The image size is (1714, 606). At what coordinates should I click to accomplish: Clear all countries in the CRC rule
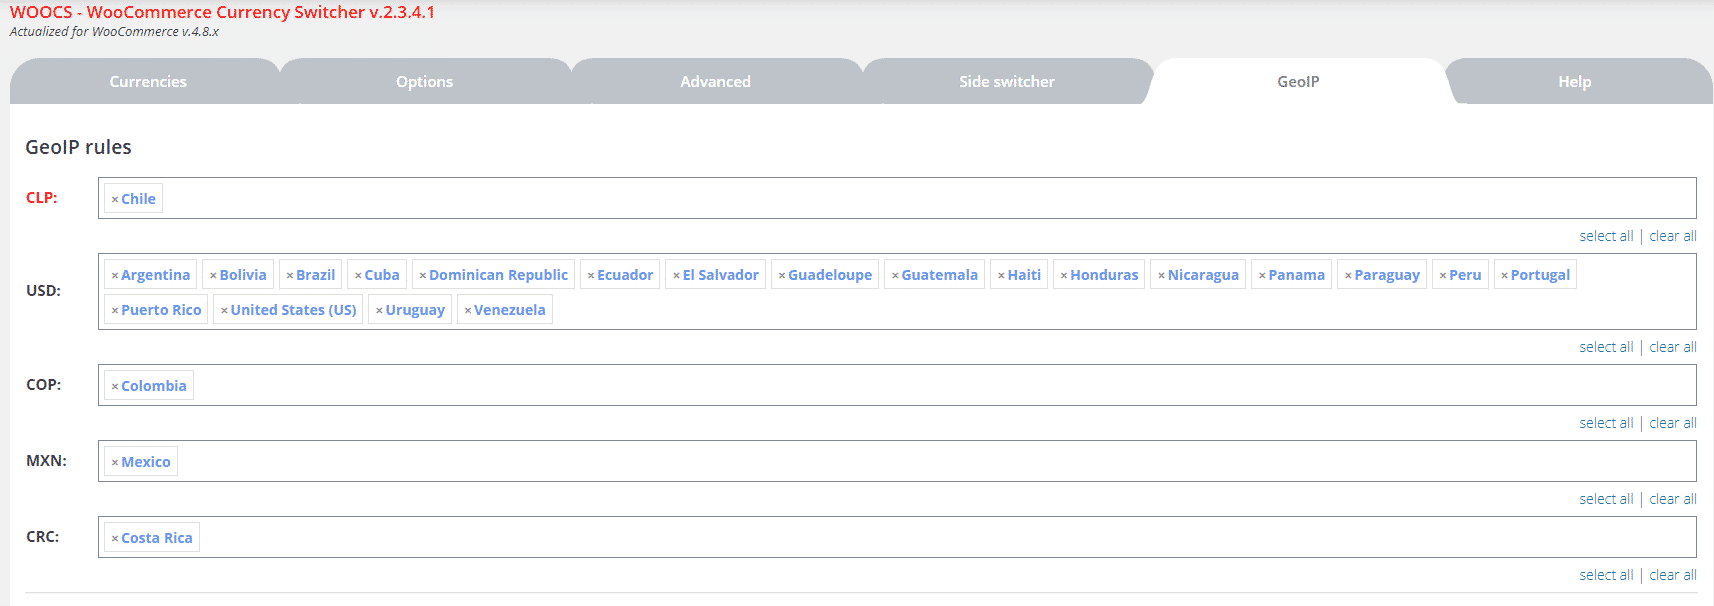1672,576
